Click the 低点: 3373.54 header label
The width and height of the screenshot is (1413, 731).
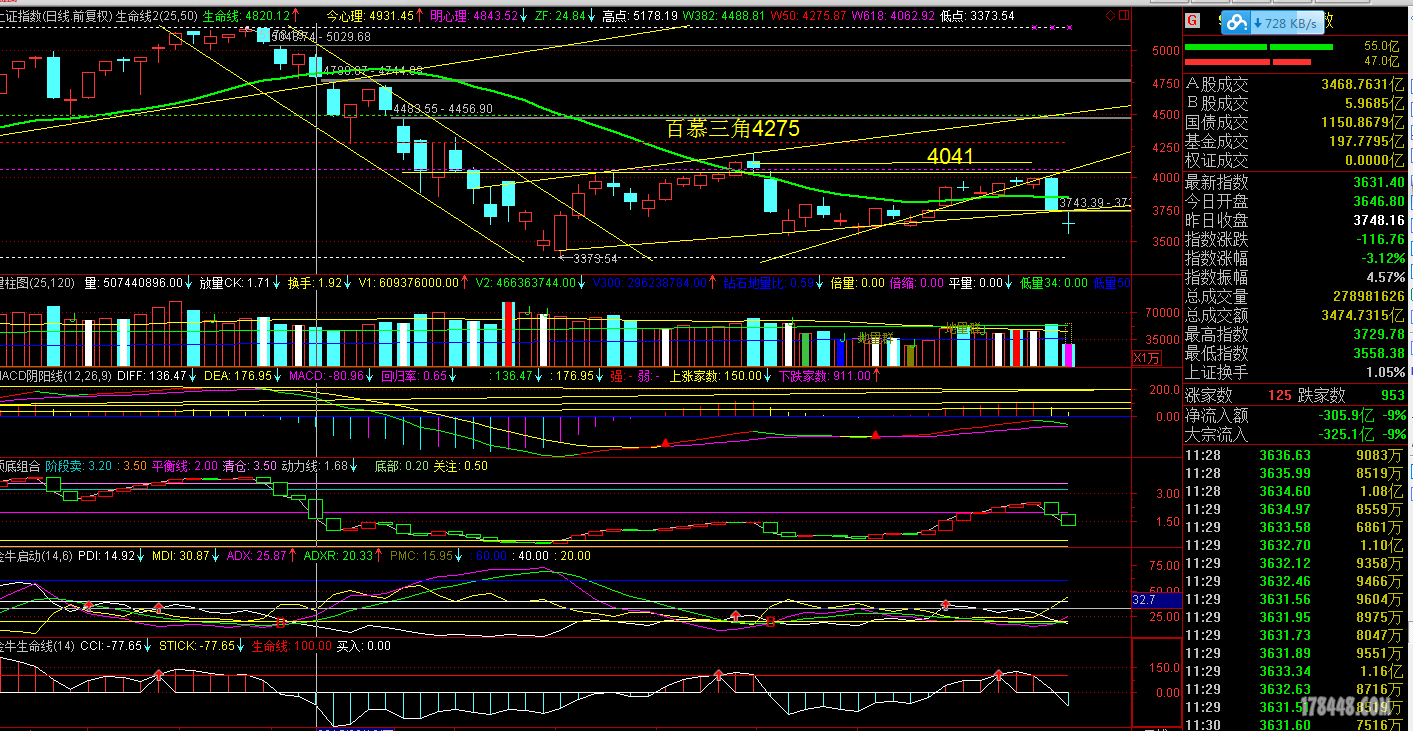tap(977, 16)
